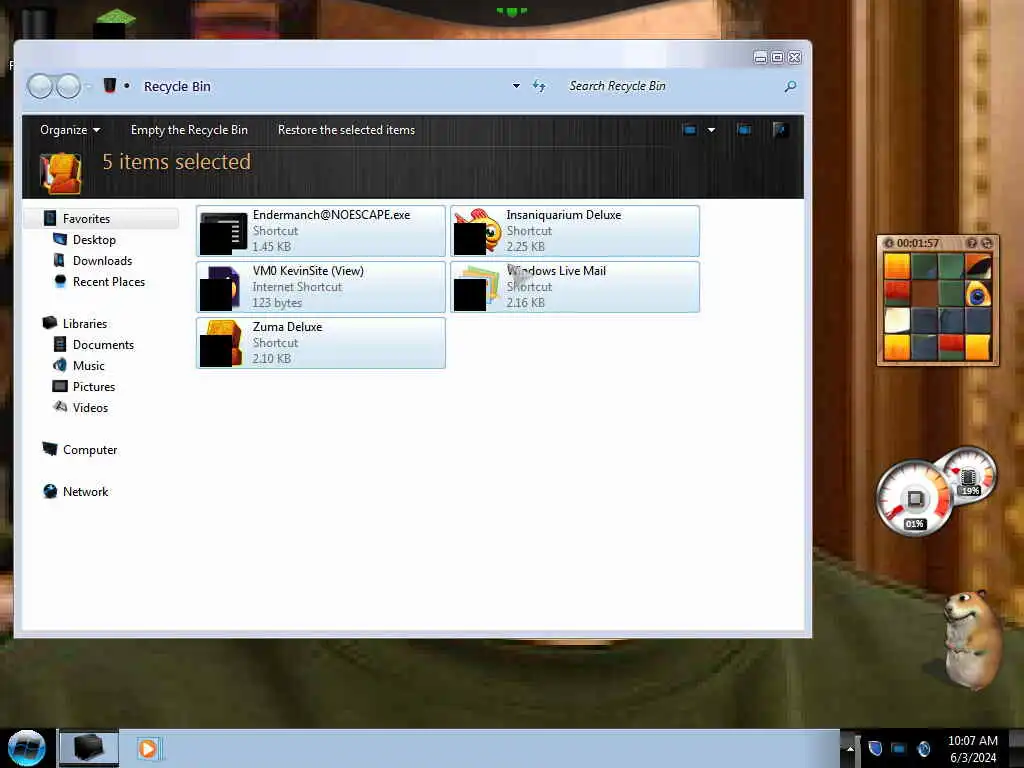The height and width of the screenshot is (768, 1024).
Task: Open Downloads in navigation pane
Action: click(103, 261)
